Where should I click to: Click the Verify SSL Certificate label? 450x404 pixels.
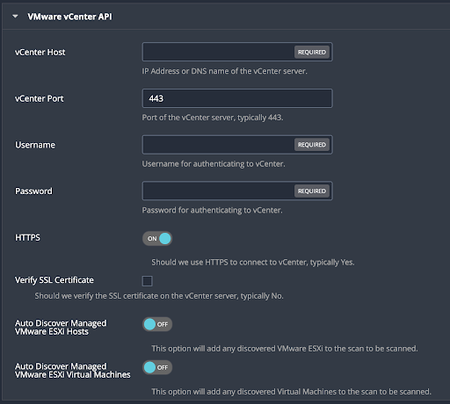point(54,280)
